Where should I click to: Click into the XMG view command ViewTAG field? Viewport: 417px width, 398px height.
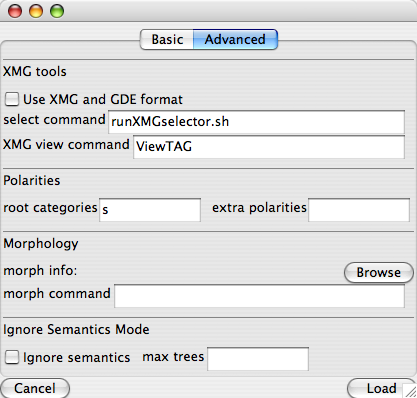point(269,147)
